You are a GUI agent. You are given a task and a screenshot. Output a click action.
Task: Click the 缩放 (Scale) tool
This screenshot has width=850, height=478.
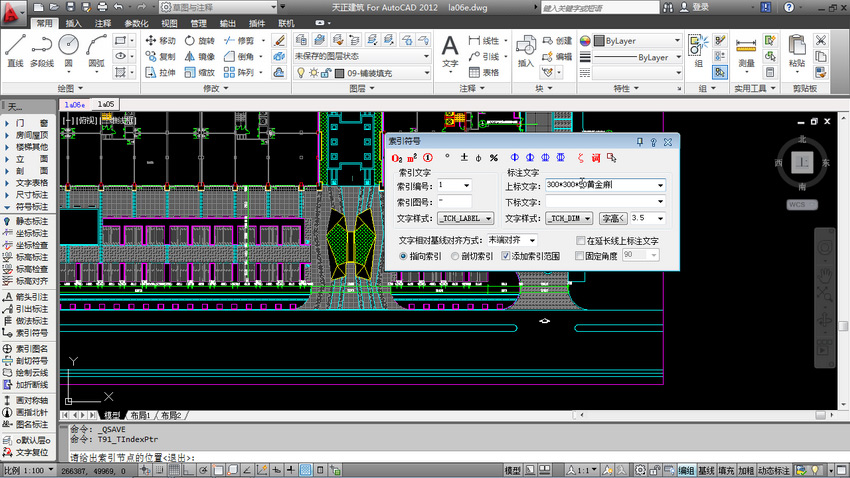coord(199,72)
